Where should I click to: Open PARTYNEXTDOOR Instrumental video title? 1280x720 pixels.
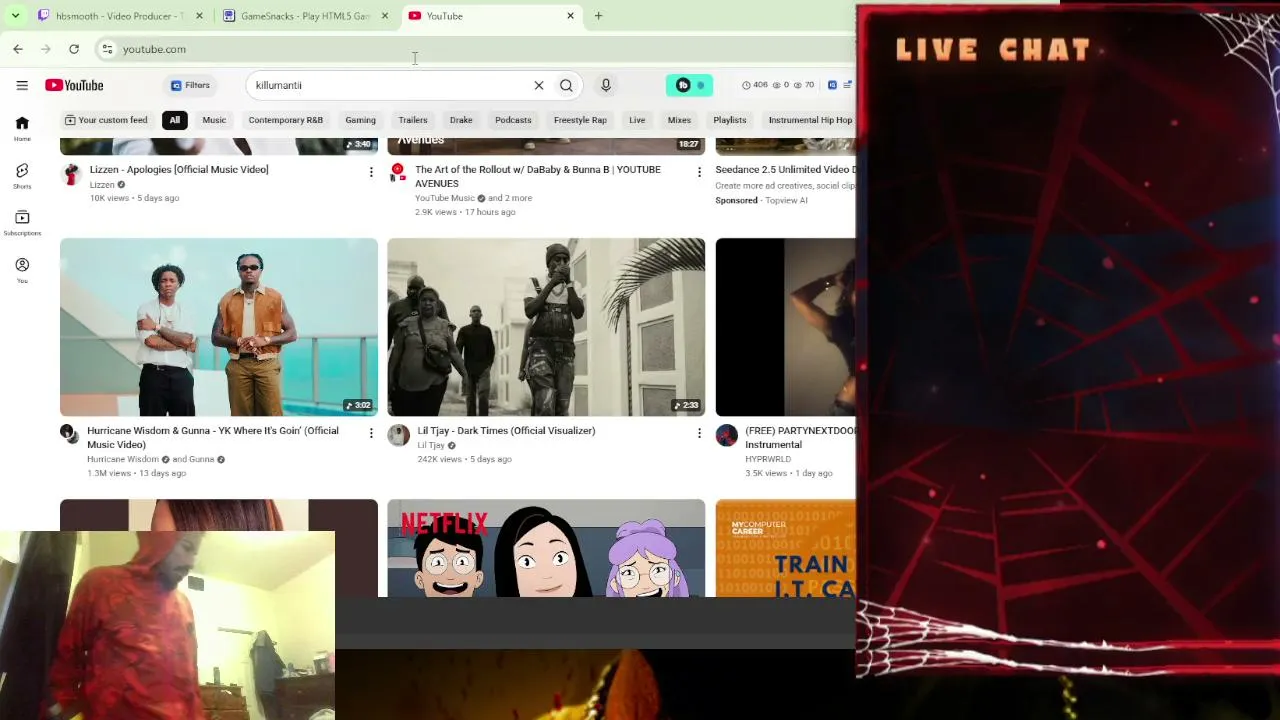800,437
